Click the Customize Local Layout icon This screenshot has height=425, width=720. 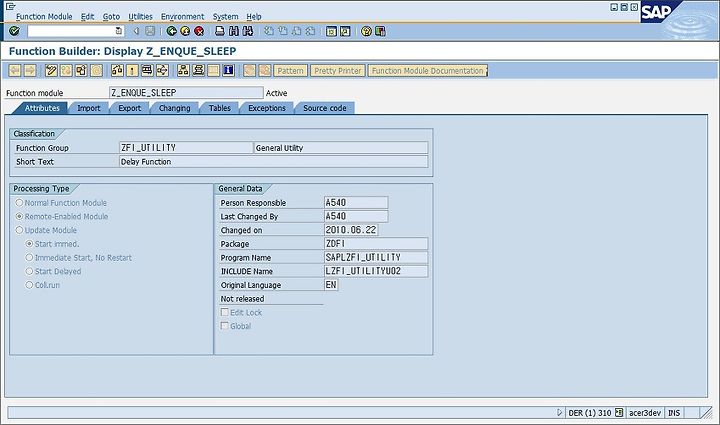[380, 31]
